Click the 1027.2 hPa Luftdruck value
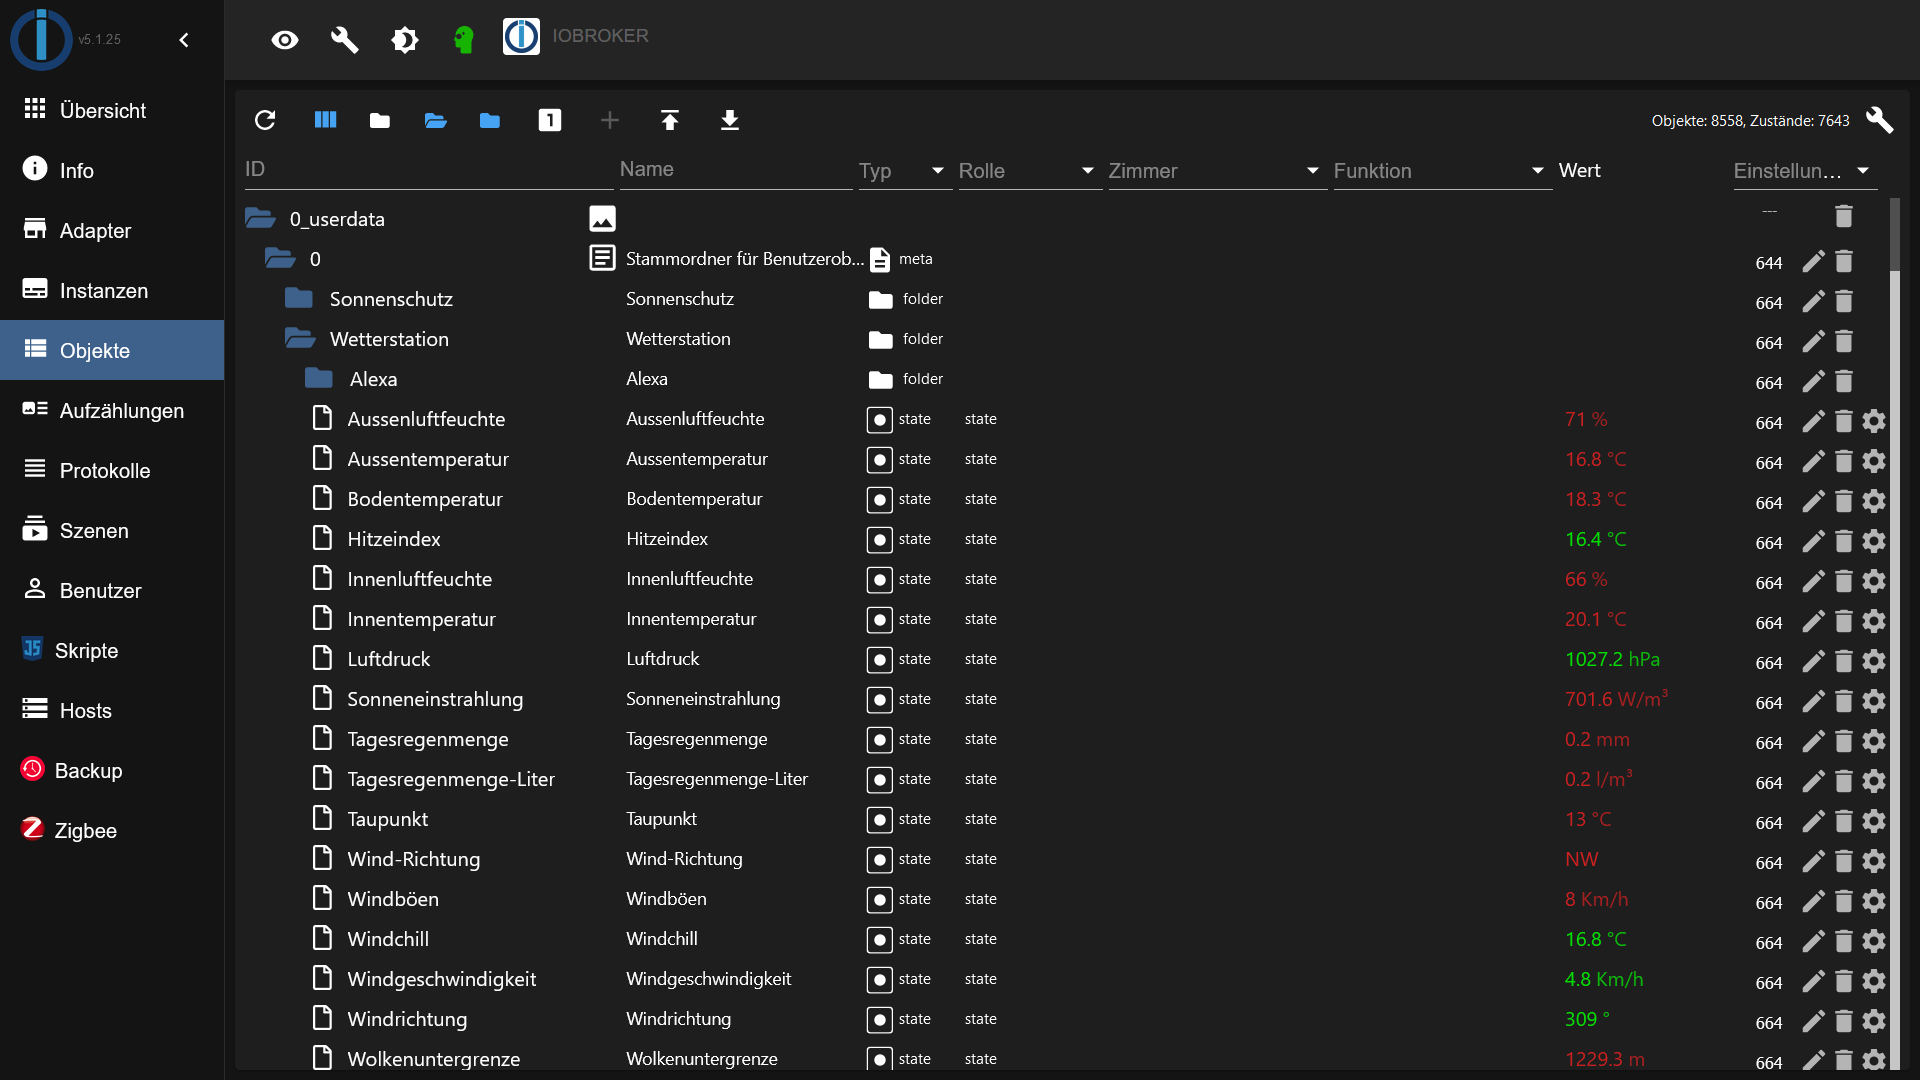 [x=1612, y=659]
